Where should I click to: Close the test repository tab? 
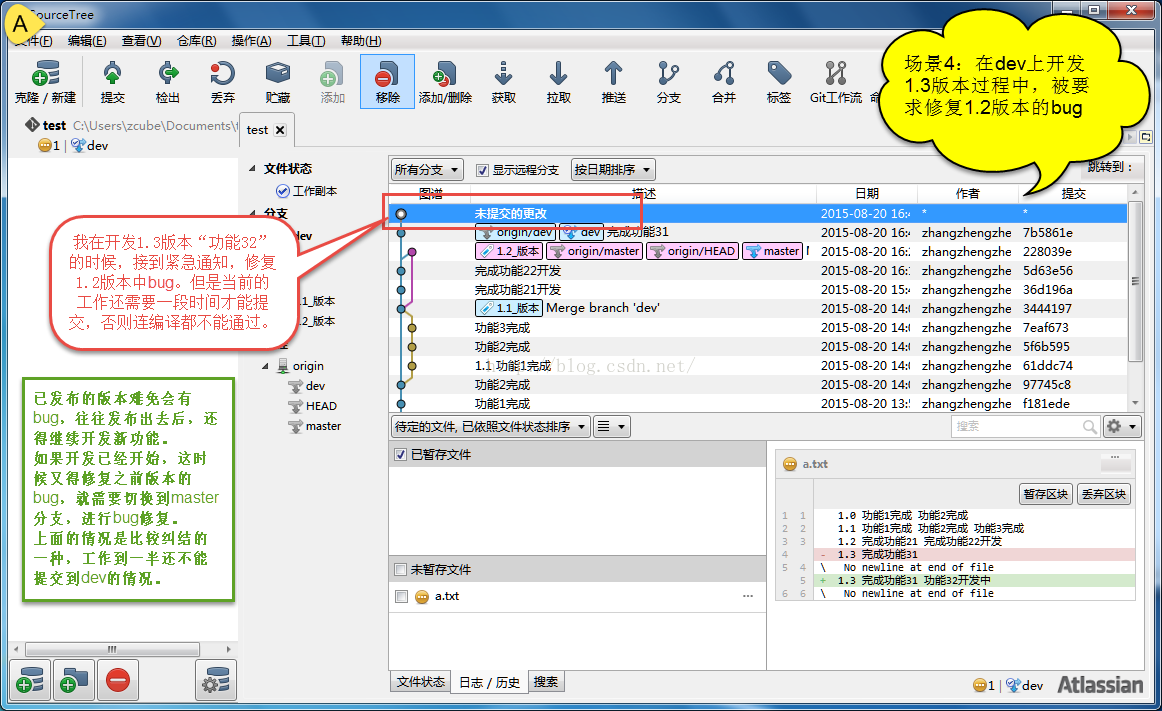(x=280, y=130)
